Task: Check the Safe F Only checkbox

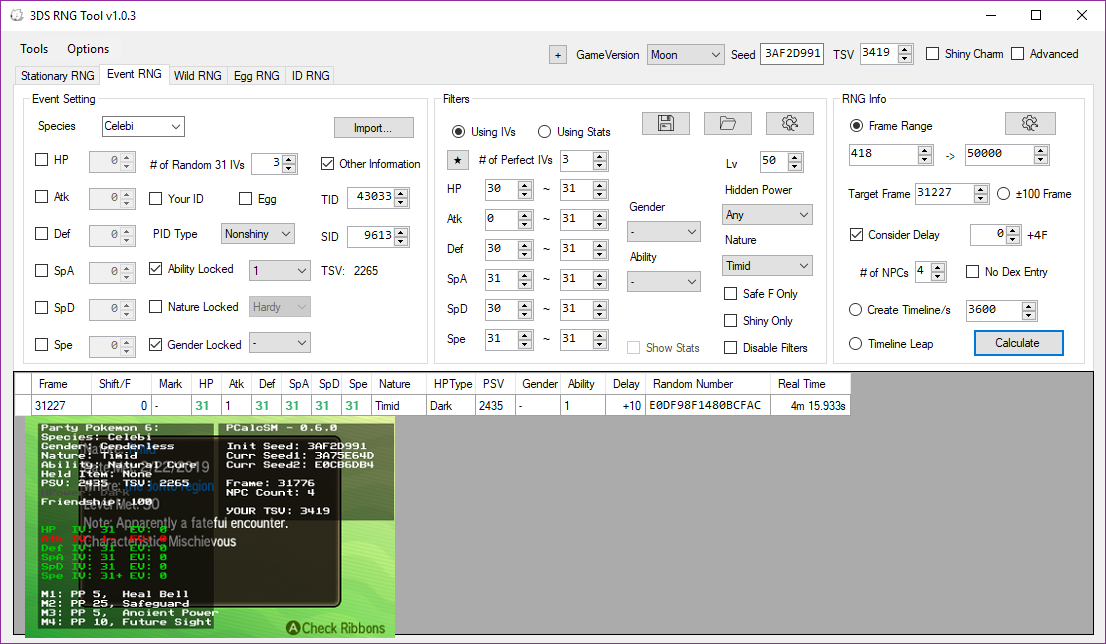Action: (x=731, y=293)
